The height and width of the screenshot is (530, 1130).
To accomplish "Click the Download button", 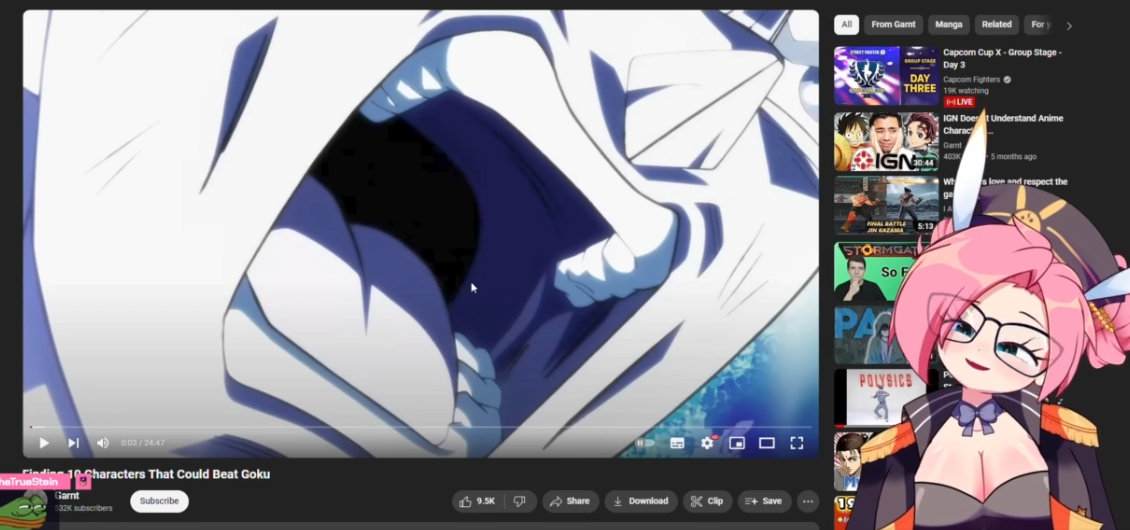I will click(x=641, y=501).
